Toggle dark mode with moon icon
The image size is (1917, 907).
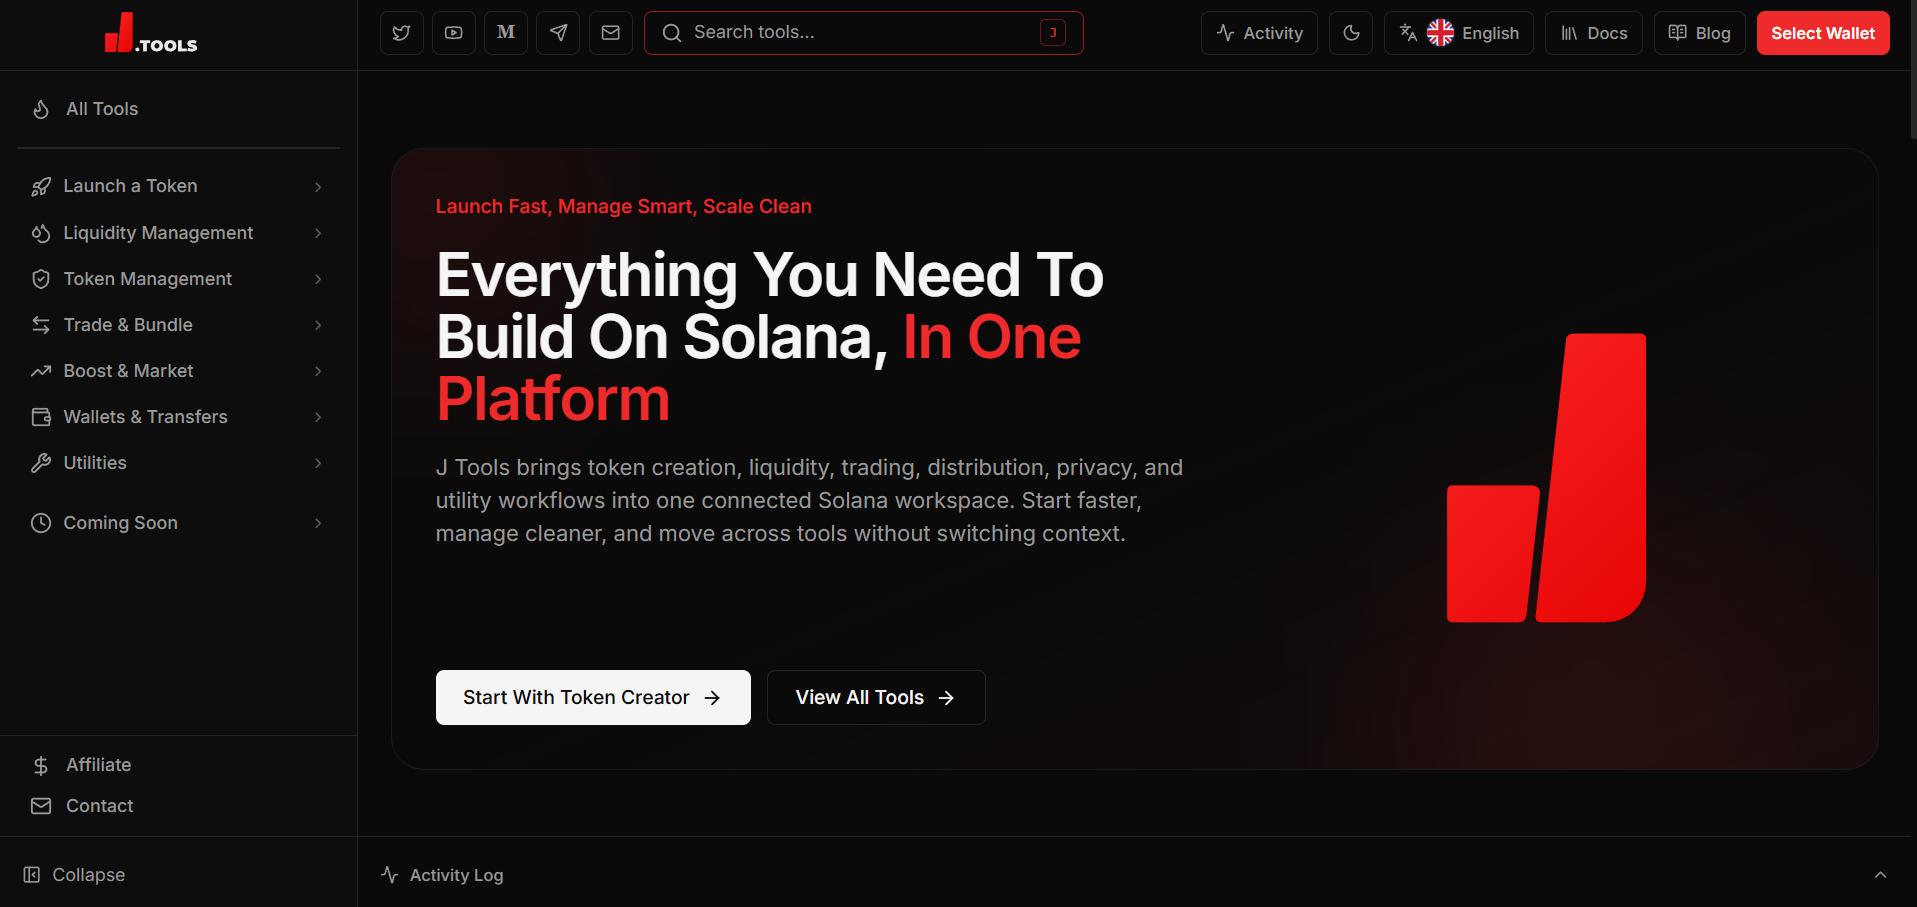(1351, 33)
